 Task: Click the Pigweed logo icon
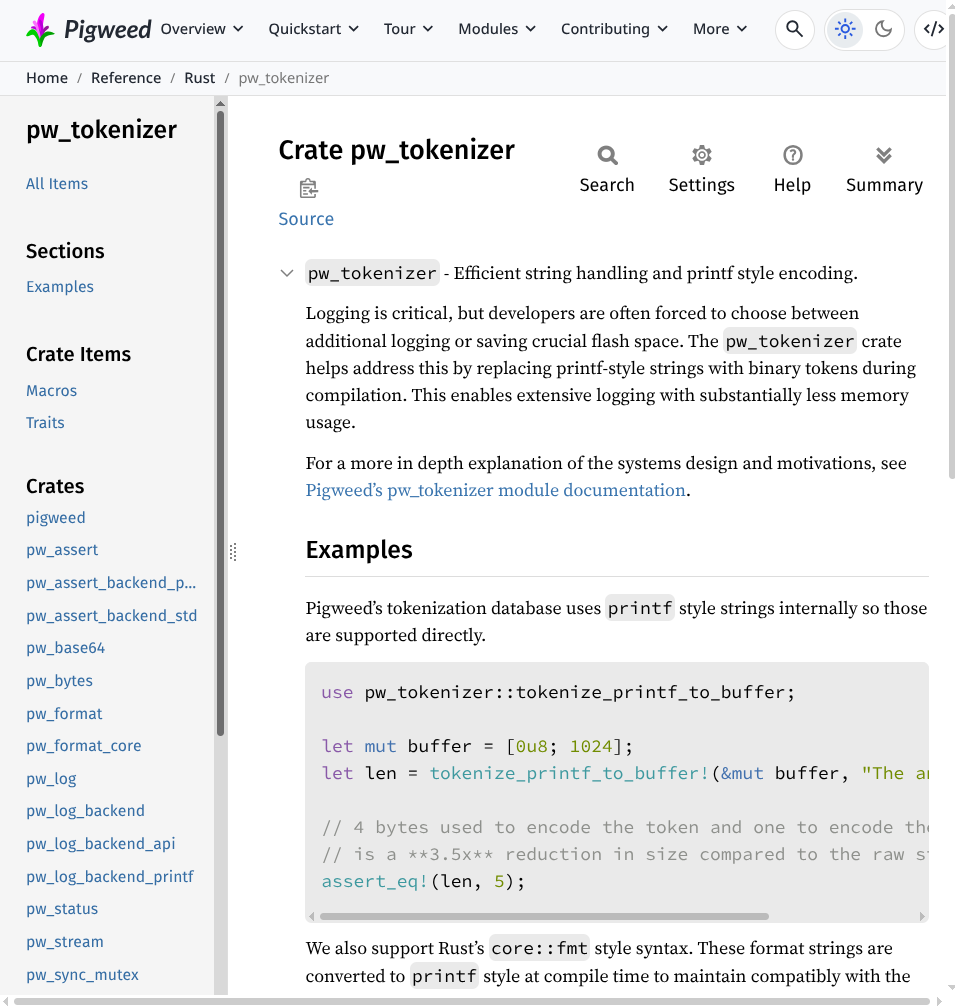40,30
